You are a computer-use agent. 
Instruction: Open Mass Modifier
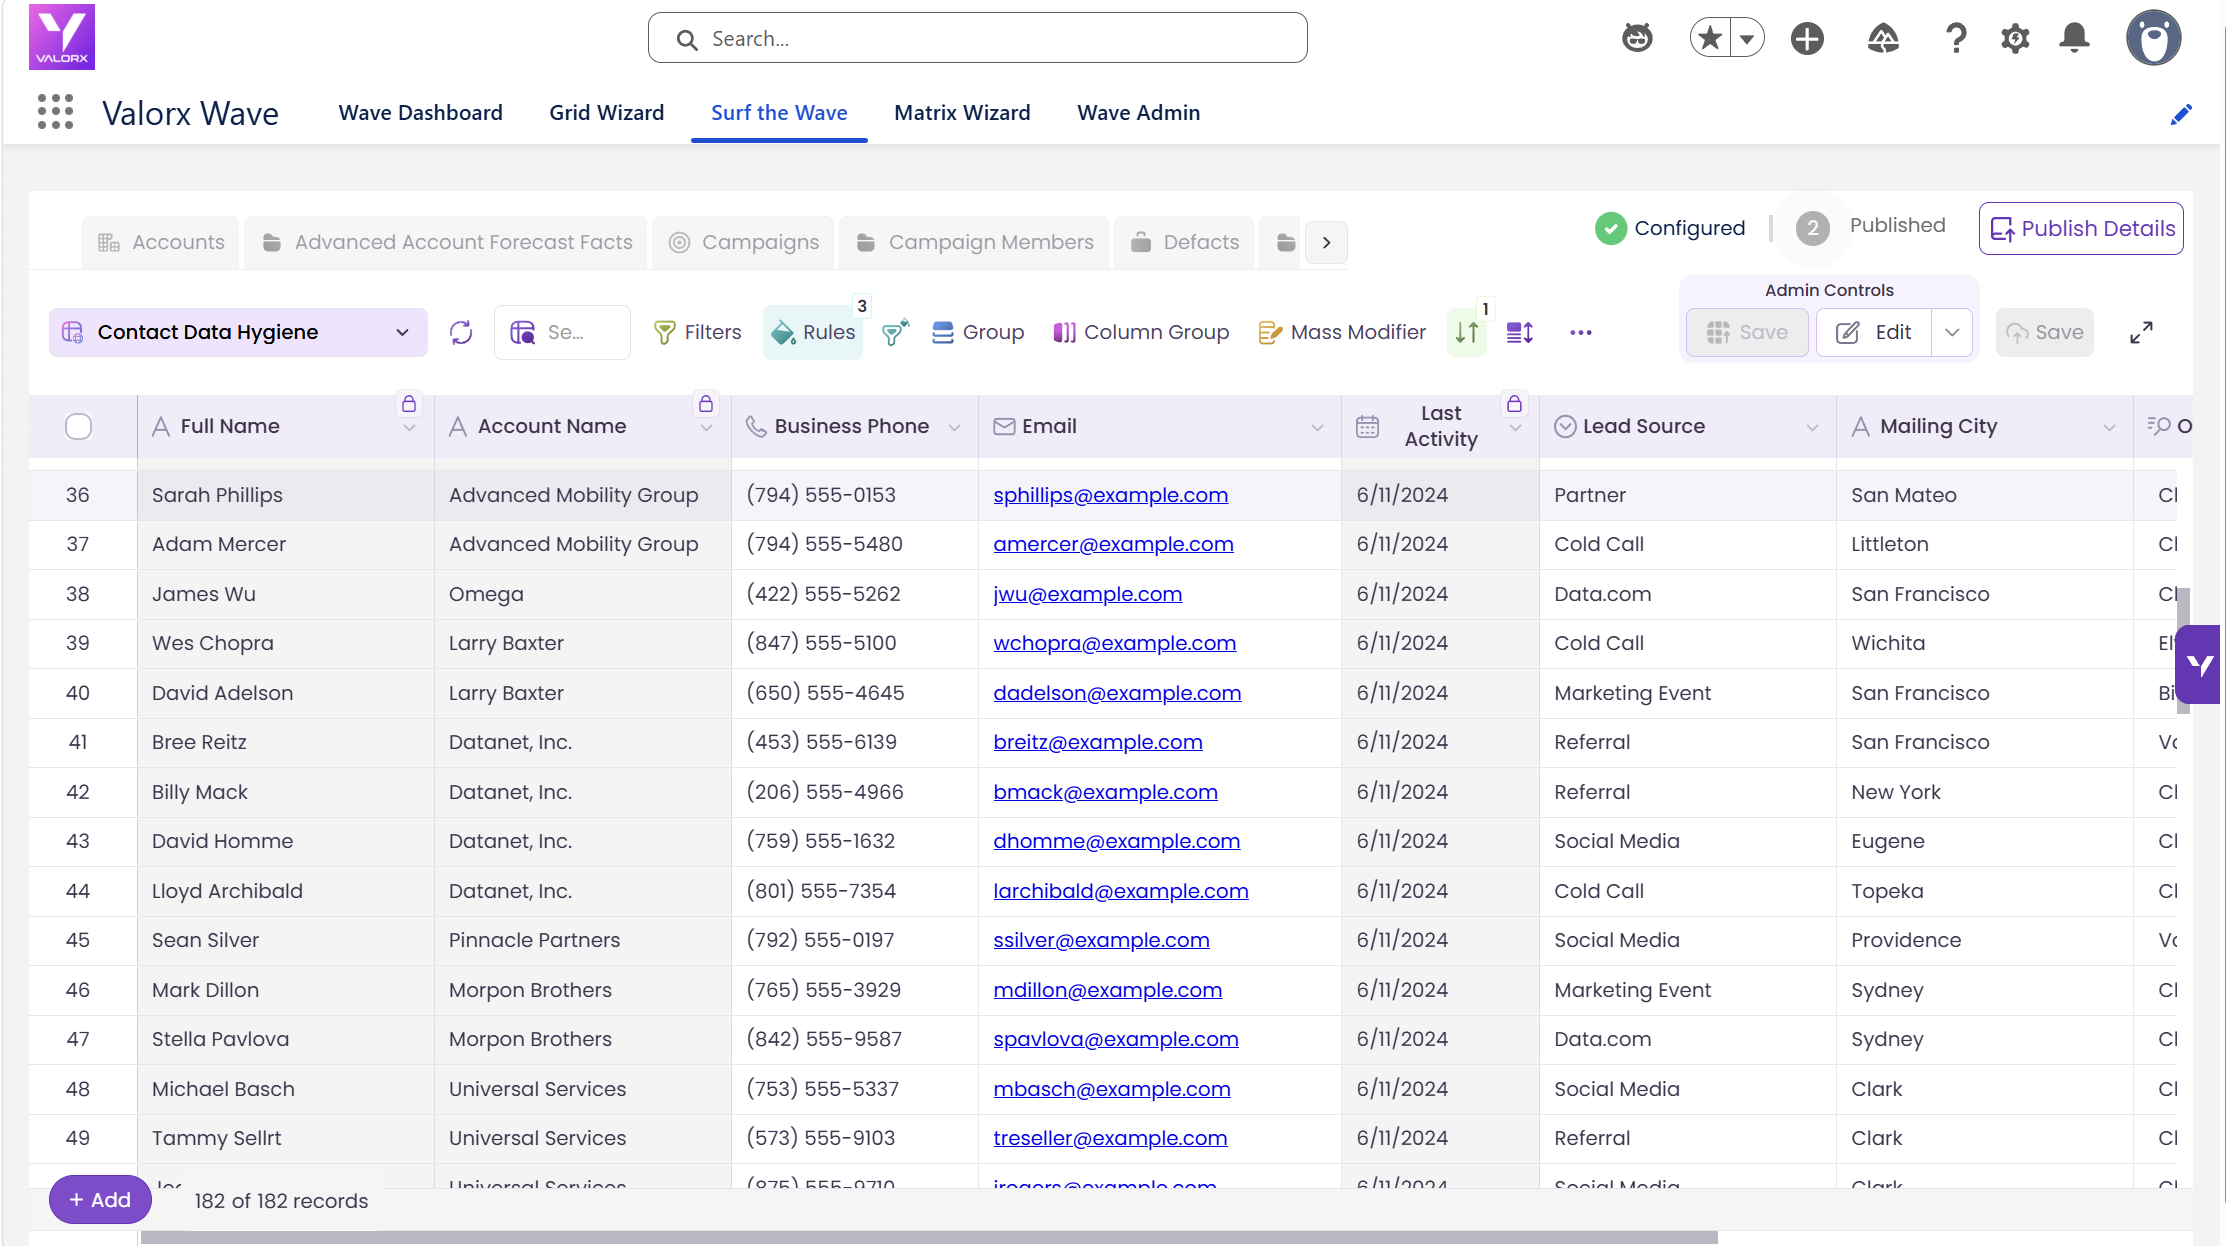point(1341,332)
